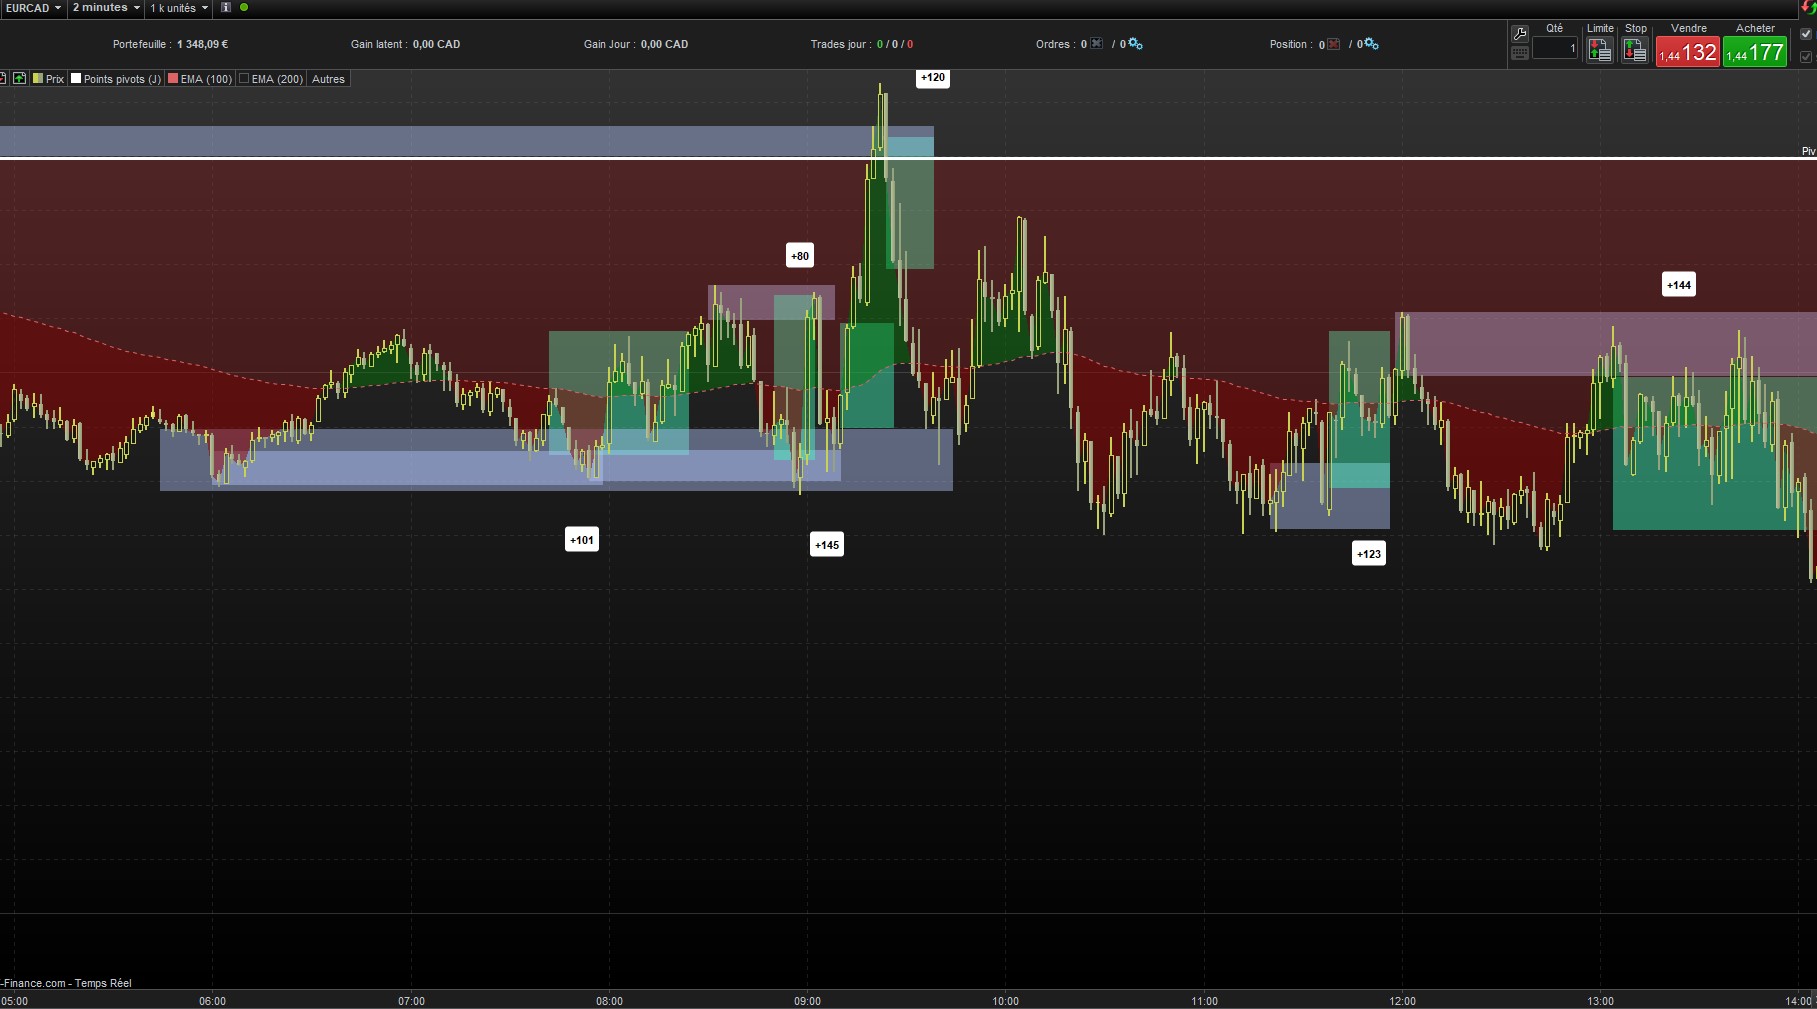Expand the 2 minutes timeframe dropdown
Viewport: 1817px width, 1009px height.
[x=105, y=8]
